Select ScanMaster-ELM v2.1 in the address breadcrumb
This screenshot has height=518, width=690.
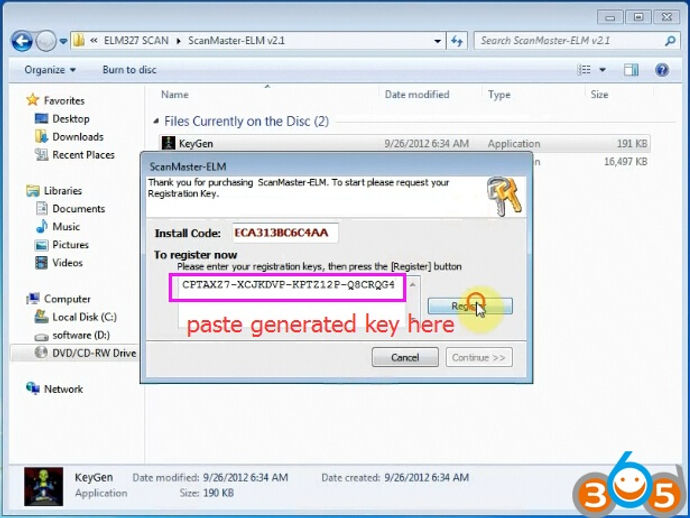pyautogui.click(x=236, y=40)
